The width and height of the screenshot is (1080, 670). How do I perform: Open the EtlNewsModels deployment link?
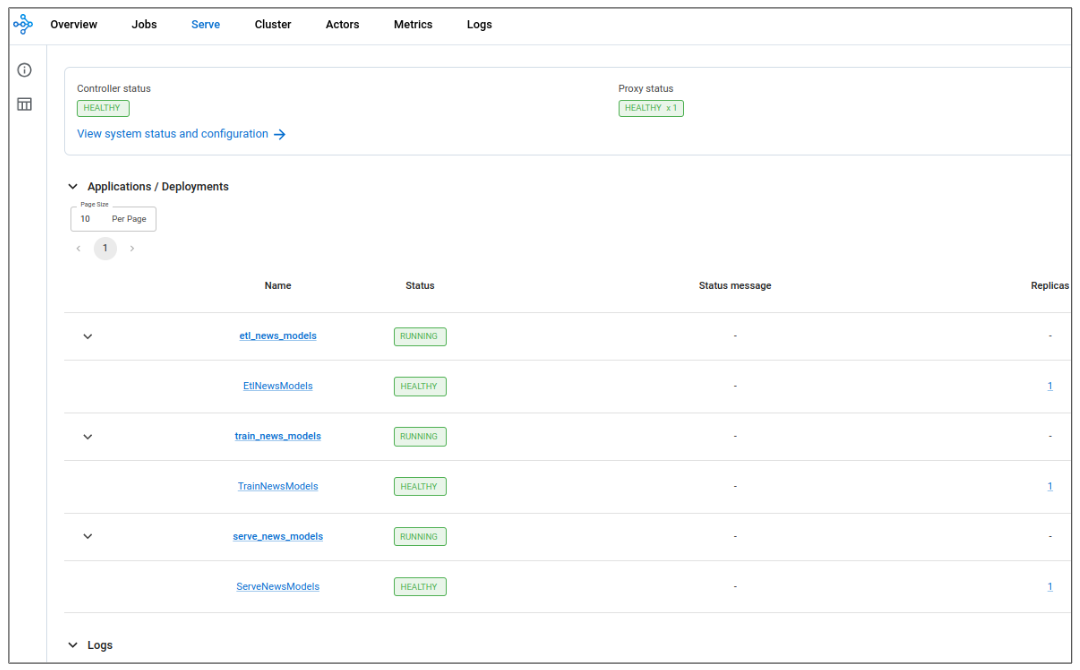point(278,387)
